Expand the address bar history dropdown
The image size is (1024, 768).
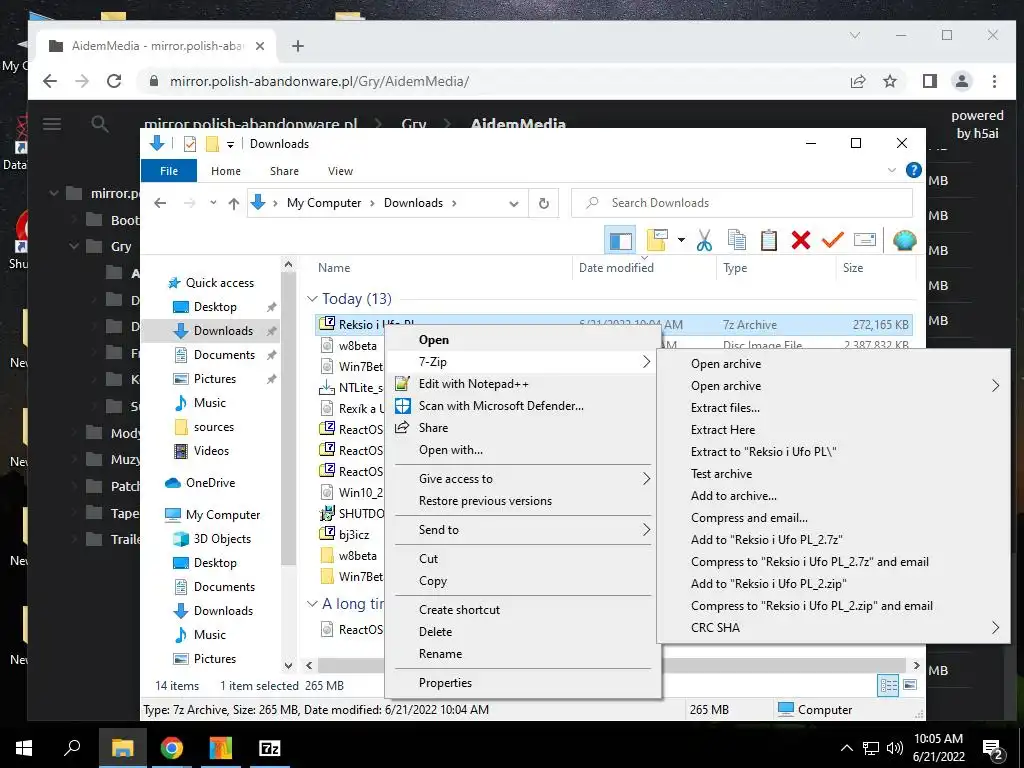point(514,204)
